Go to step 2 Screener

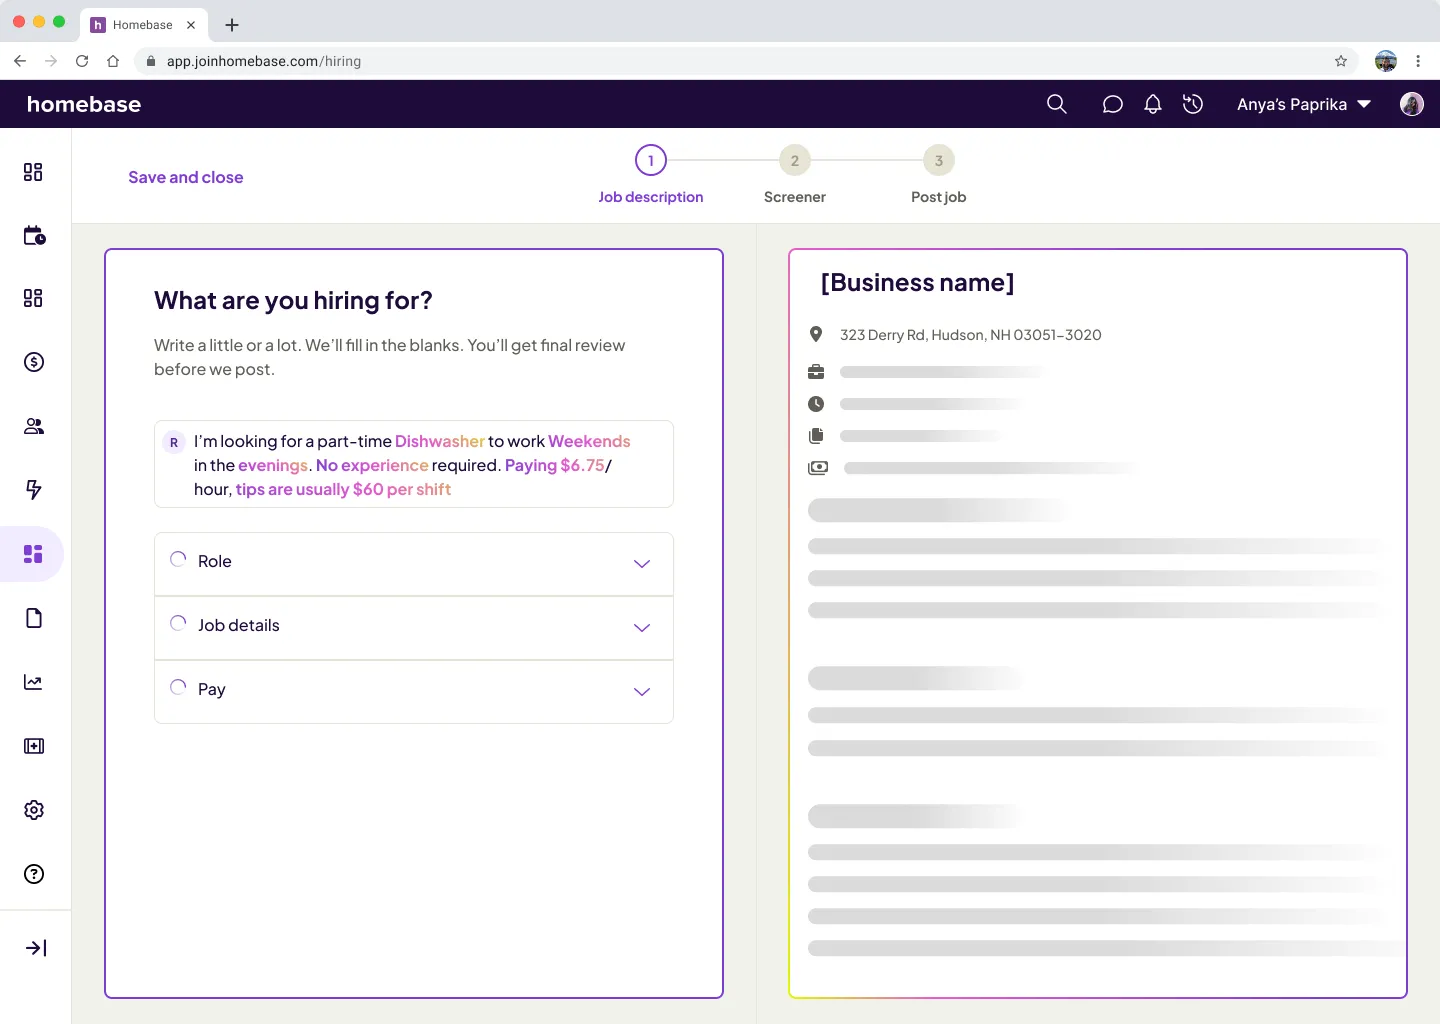click(795, 175)
